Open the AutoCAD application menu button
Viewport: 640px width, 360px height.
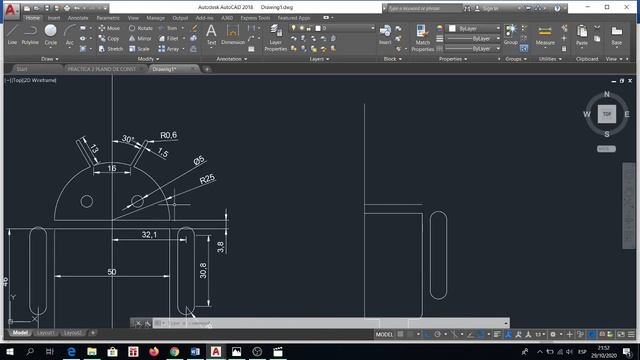coord(11,10)
